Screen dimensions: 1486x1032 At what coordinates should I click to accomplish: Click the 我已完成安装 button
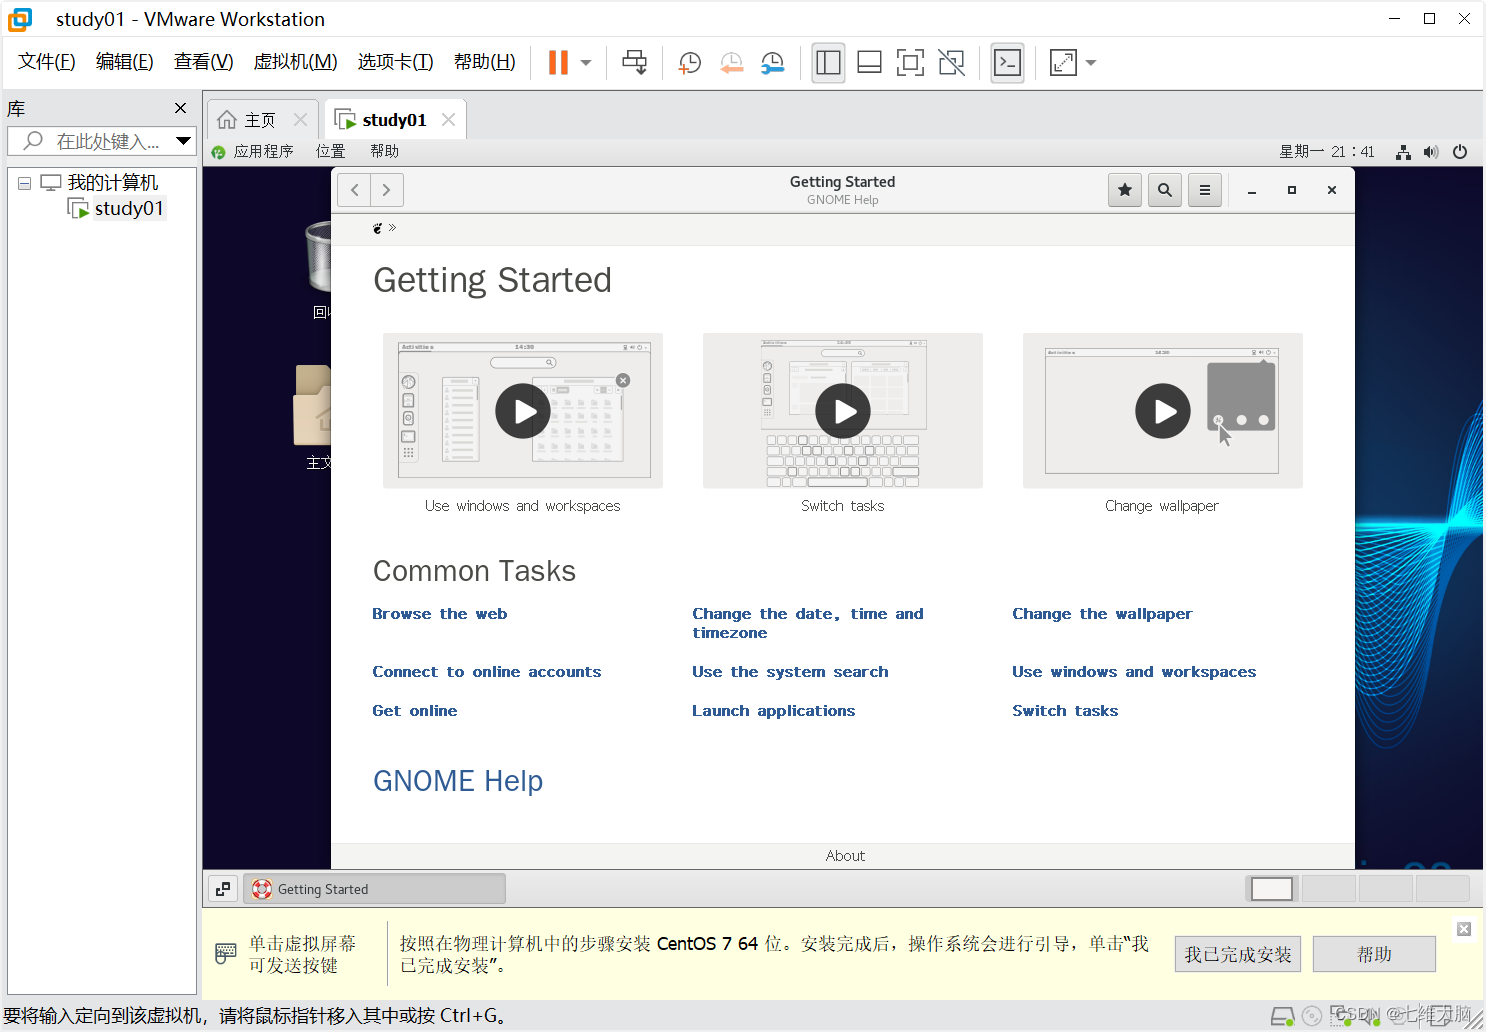click(x=1238, y=955)
